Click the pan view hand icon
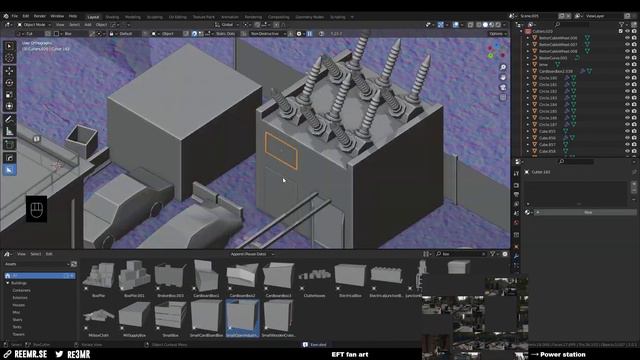The height and width of the screenshot is (360, 640). 503,78
